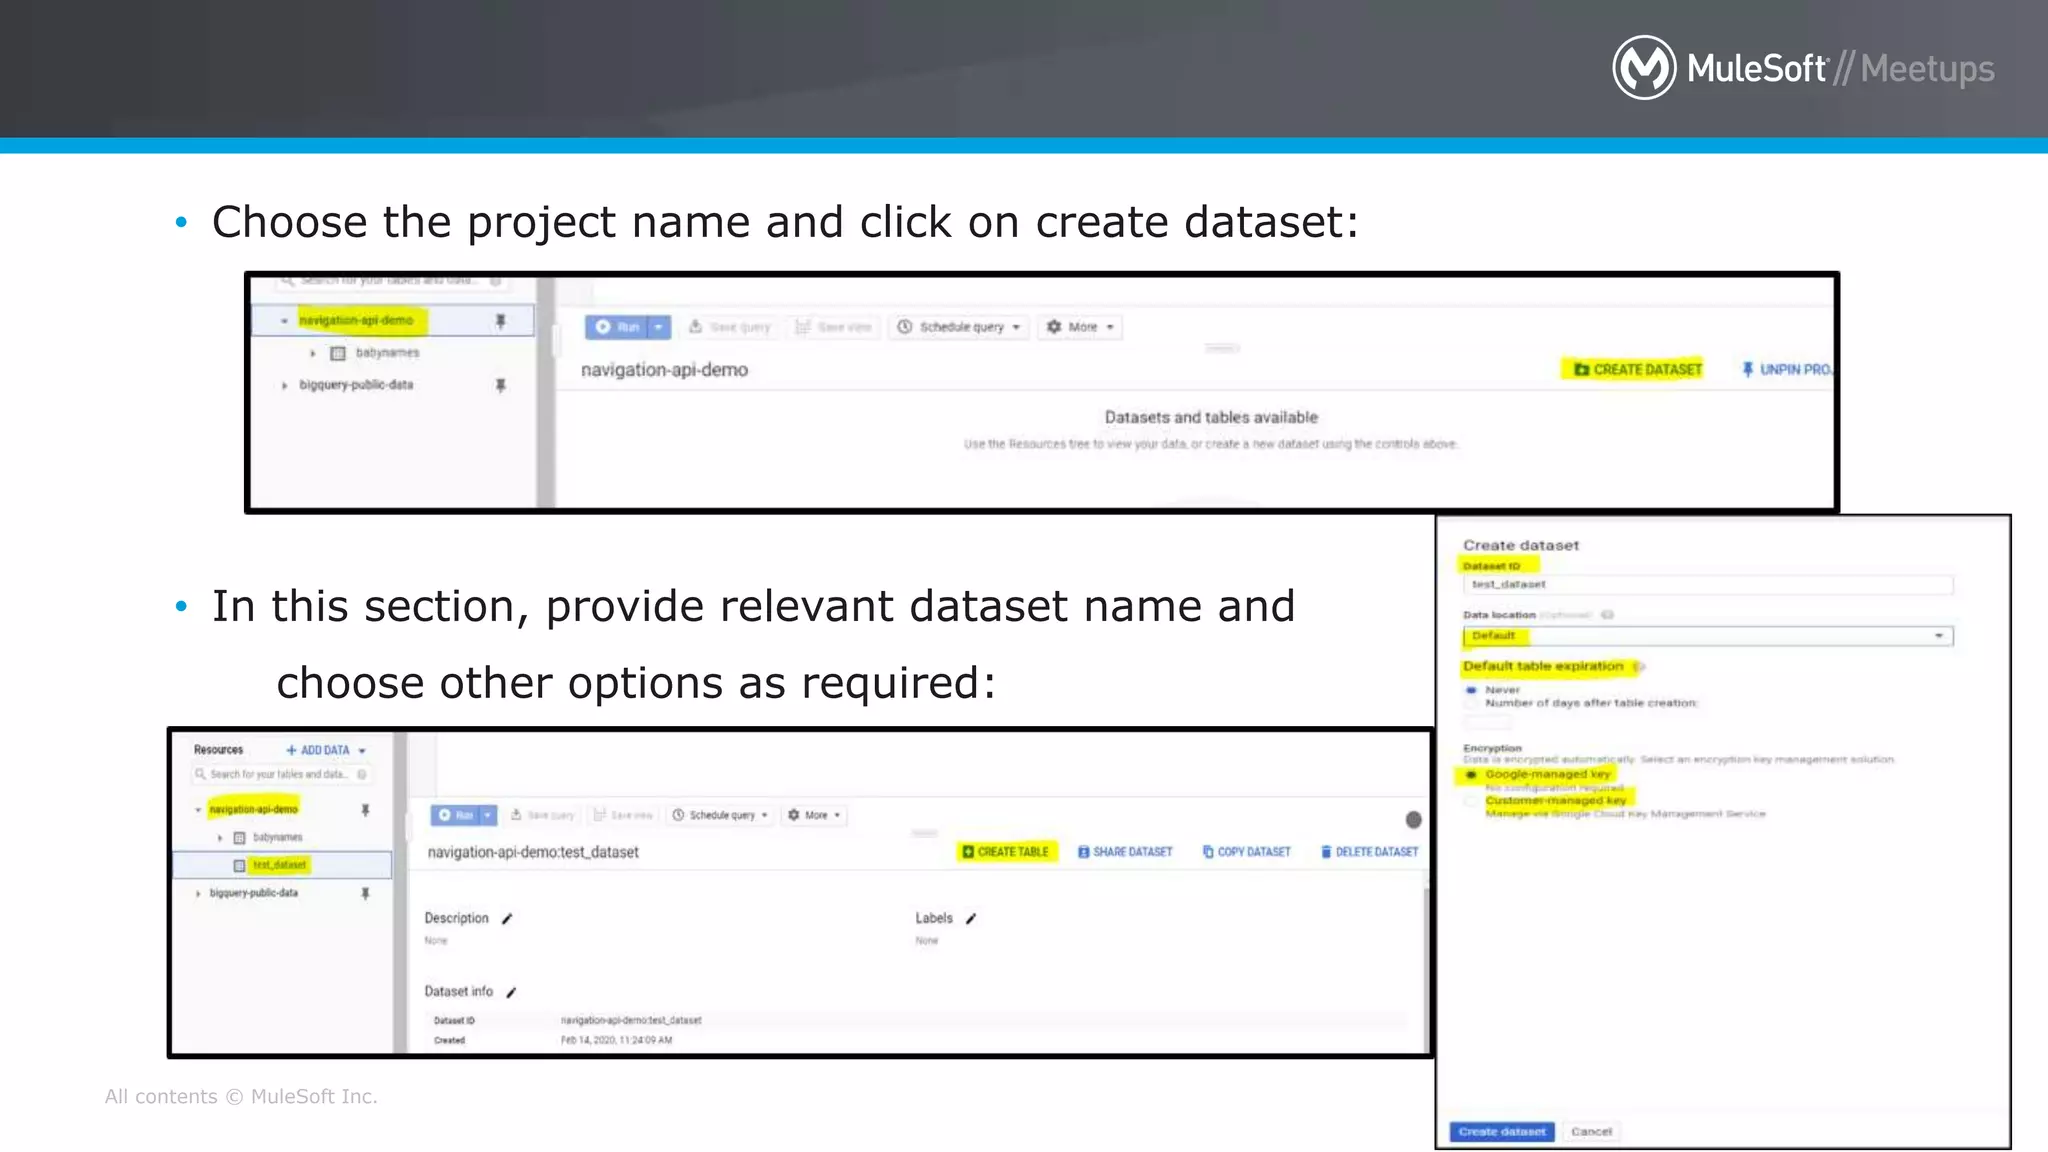The height and width of the screenshot is (1152, 2048).
Task: Click number of days input box
Action: tap(1488, 723)
